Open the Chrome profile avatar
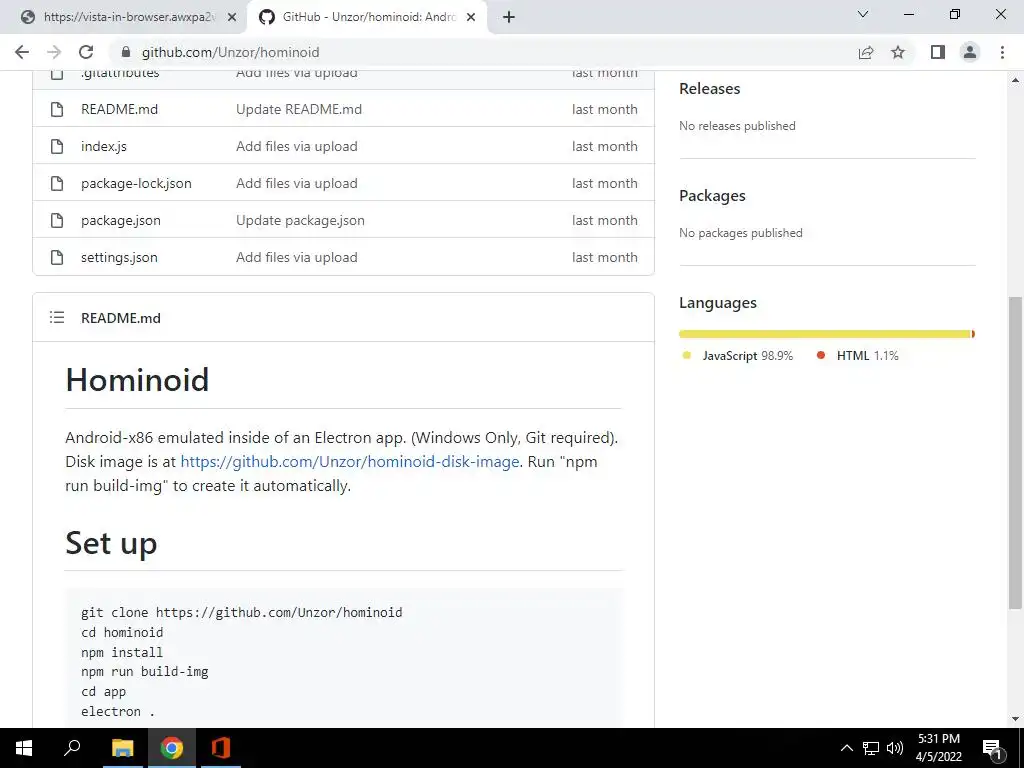The width and height of the screenshot is (1024, 768). point(970,52)
